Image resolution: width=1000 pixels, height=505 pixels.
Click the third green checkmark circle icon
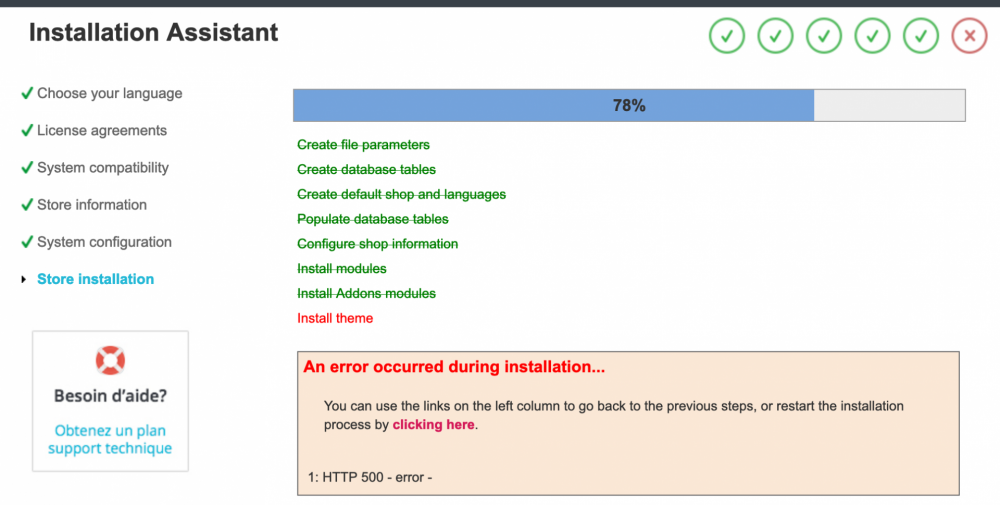pos(823,36)
